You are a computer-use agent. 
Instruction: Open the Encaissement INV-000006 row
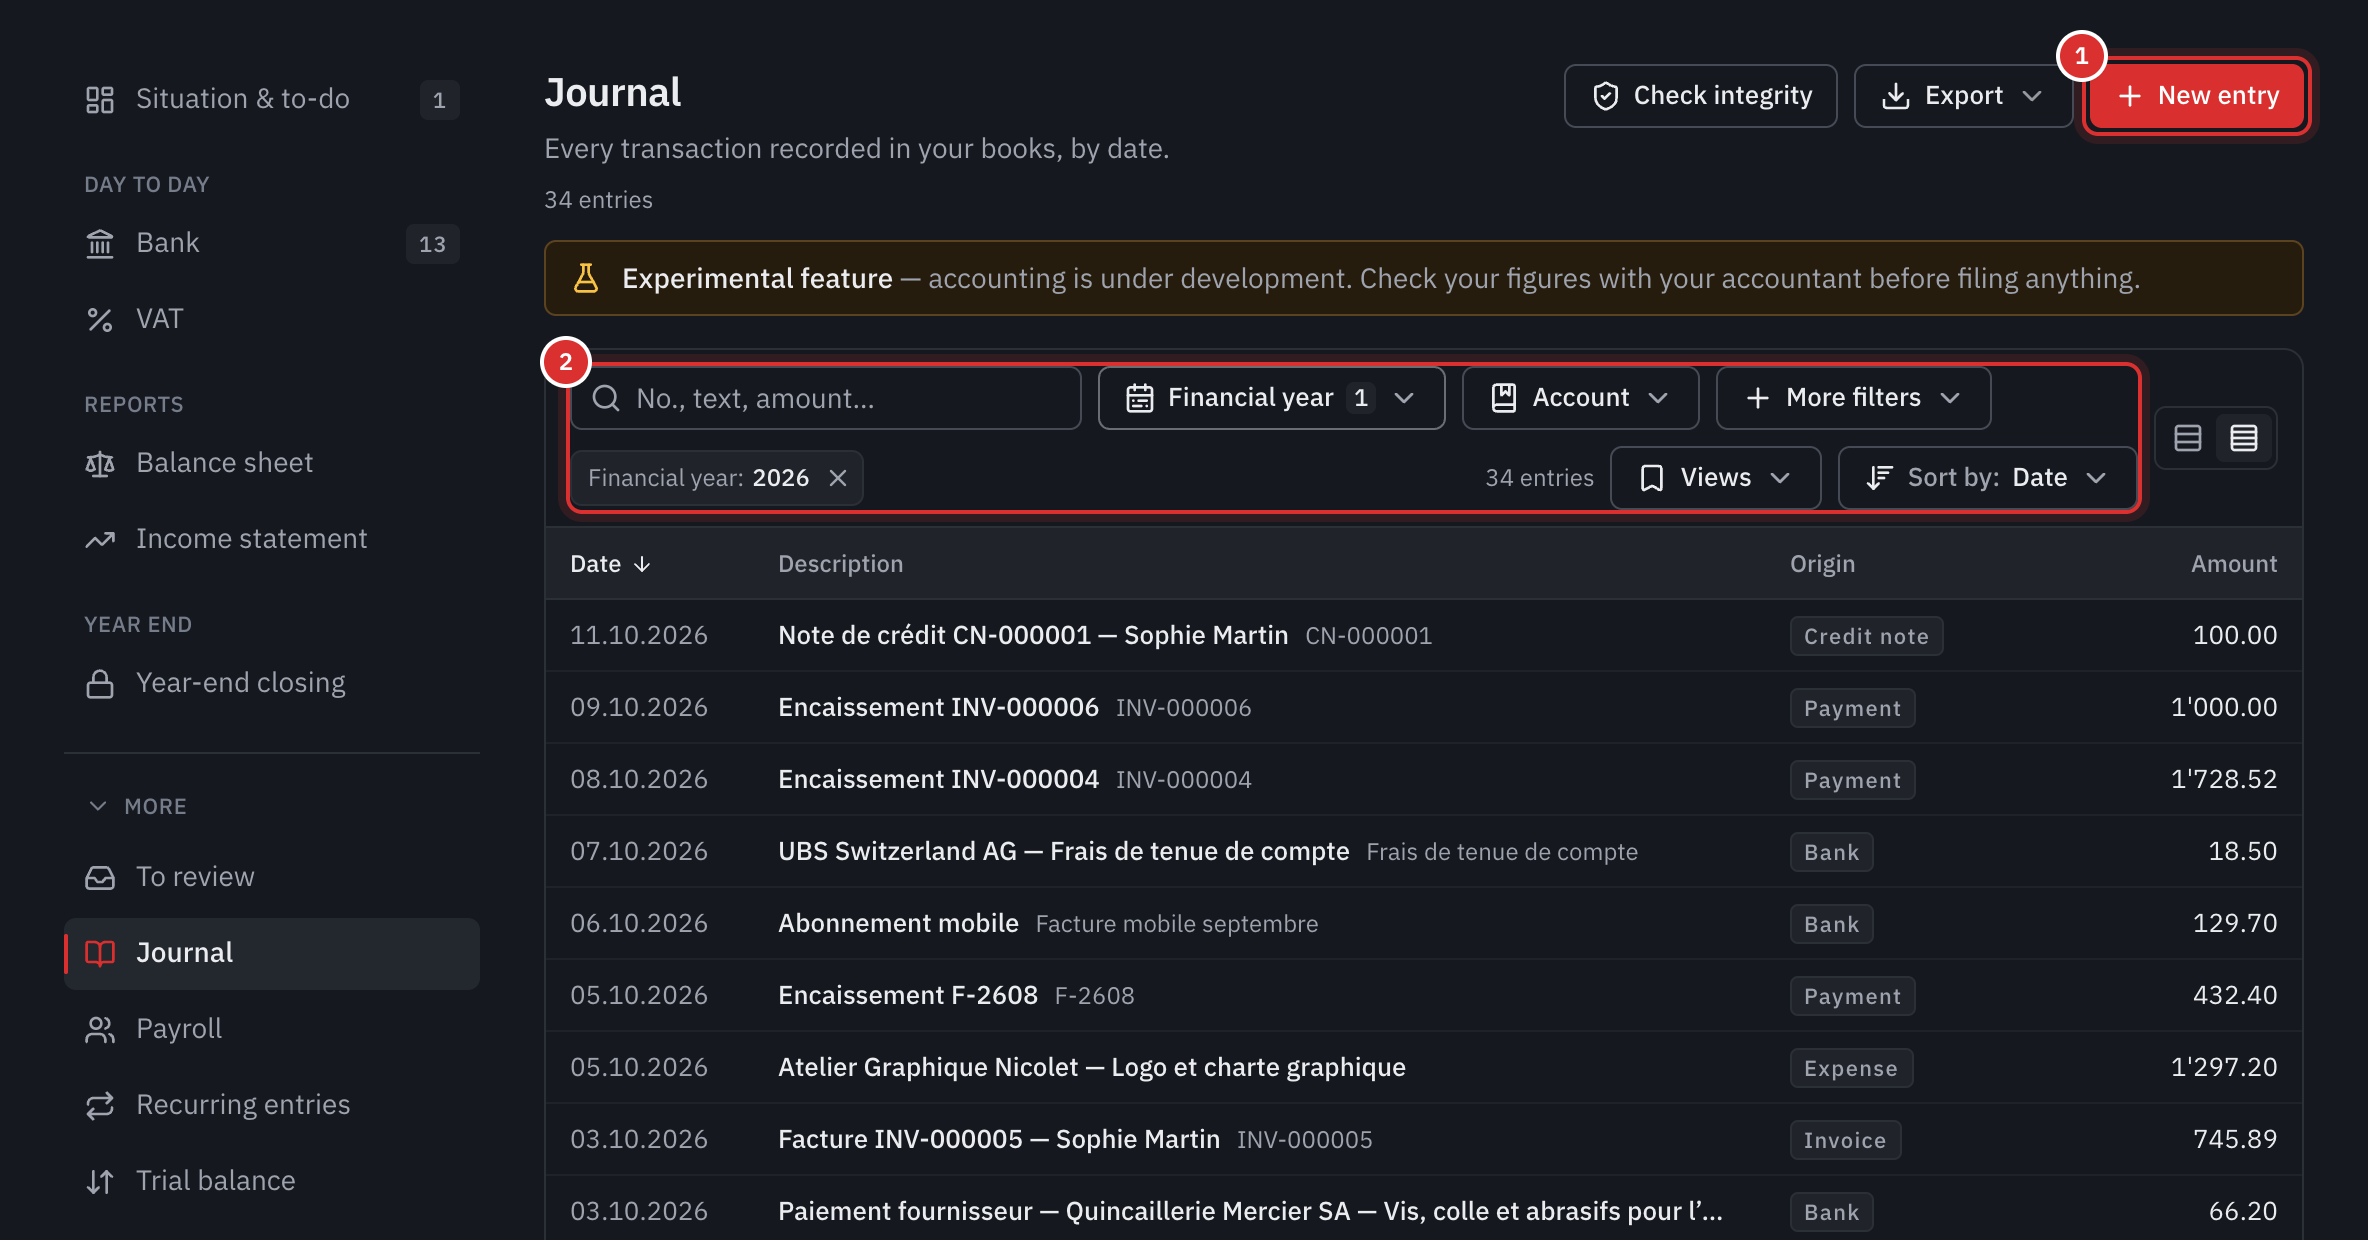click(x=1423, y=707)
